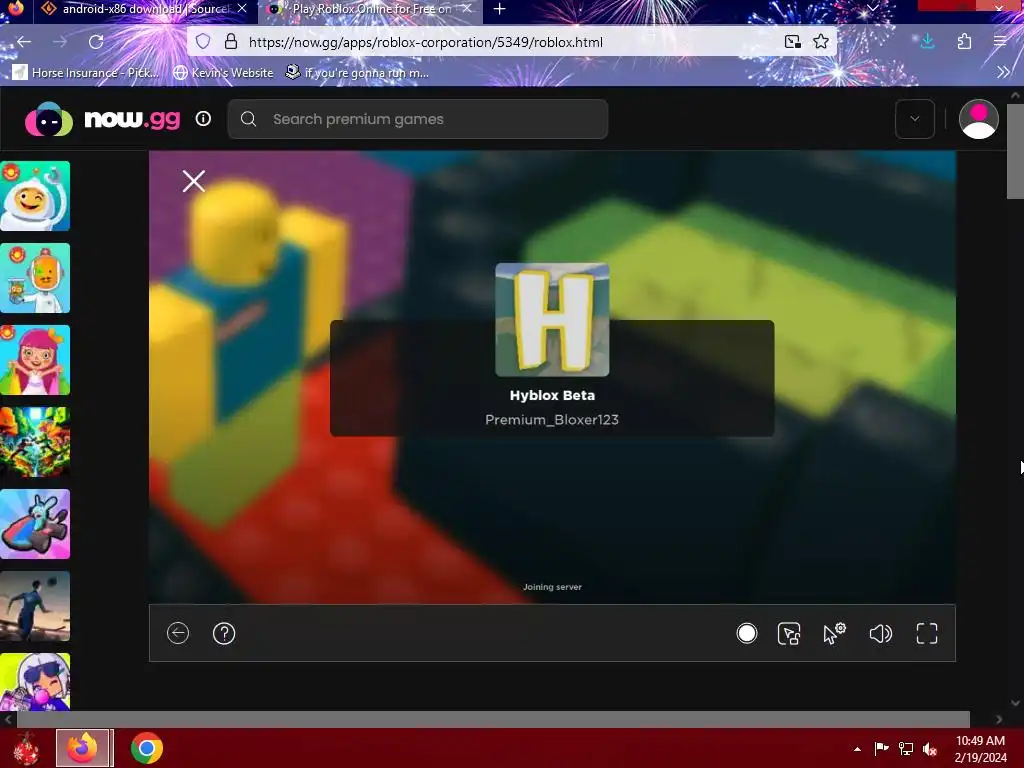Open Firefox downloads panel
The width and height of the screenshot is (1024, 768).
tap(927, 42)
